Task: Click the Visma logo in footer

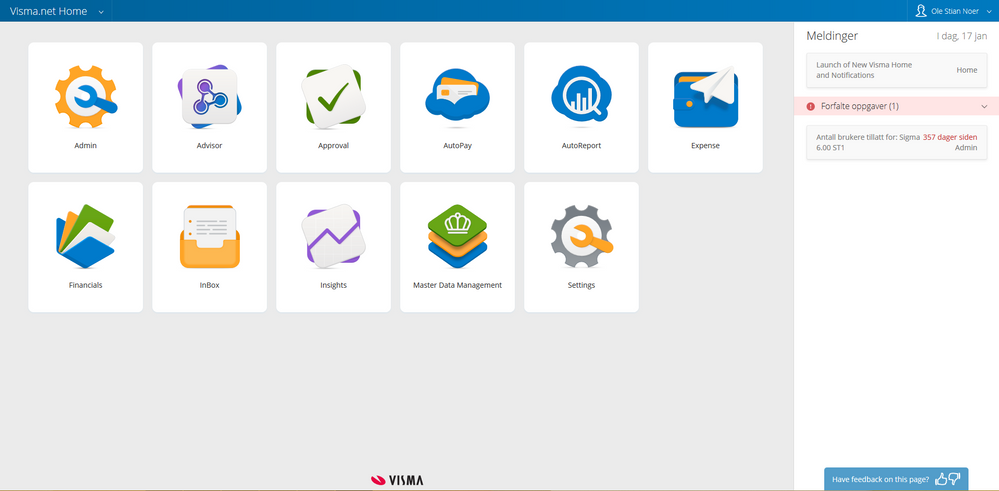Action: [x=397, y=480]
